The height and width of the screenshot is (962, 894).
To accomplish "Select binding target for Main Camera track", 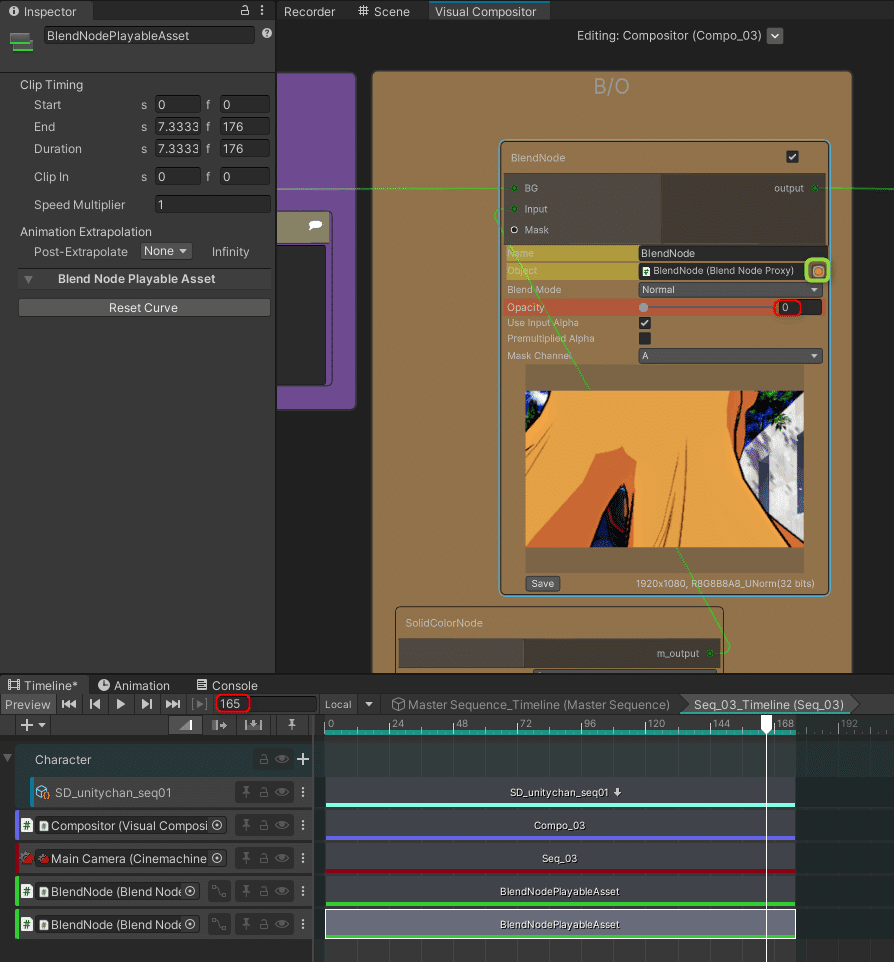I will (217, 858).
